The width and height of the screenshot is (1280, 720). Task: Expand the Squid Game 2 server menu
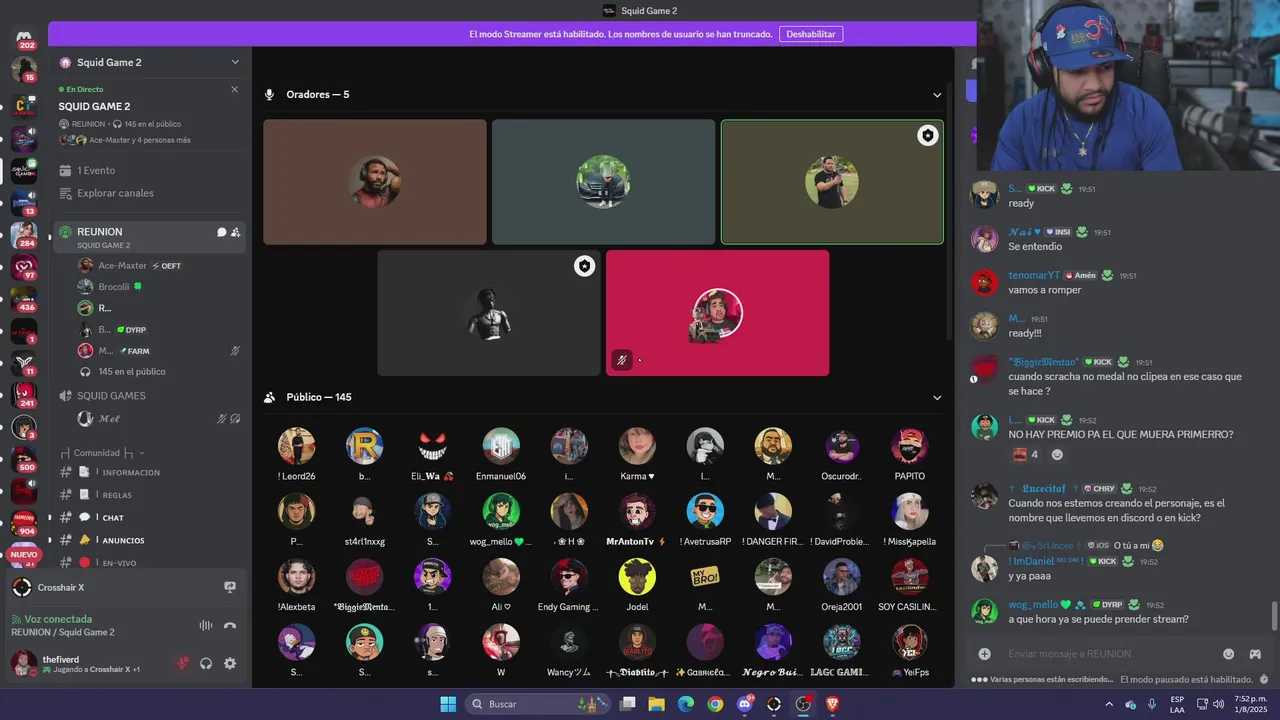150,62
